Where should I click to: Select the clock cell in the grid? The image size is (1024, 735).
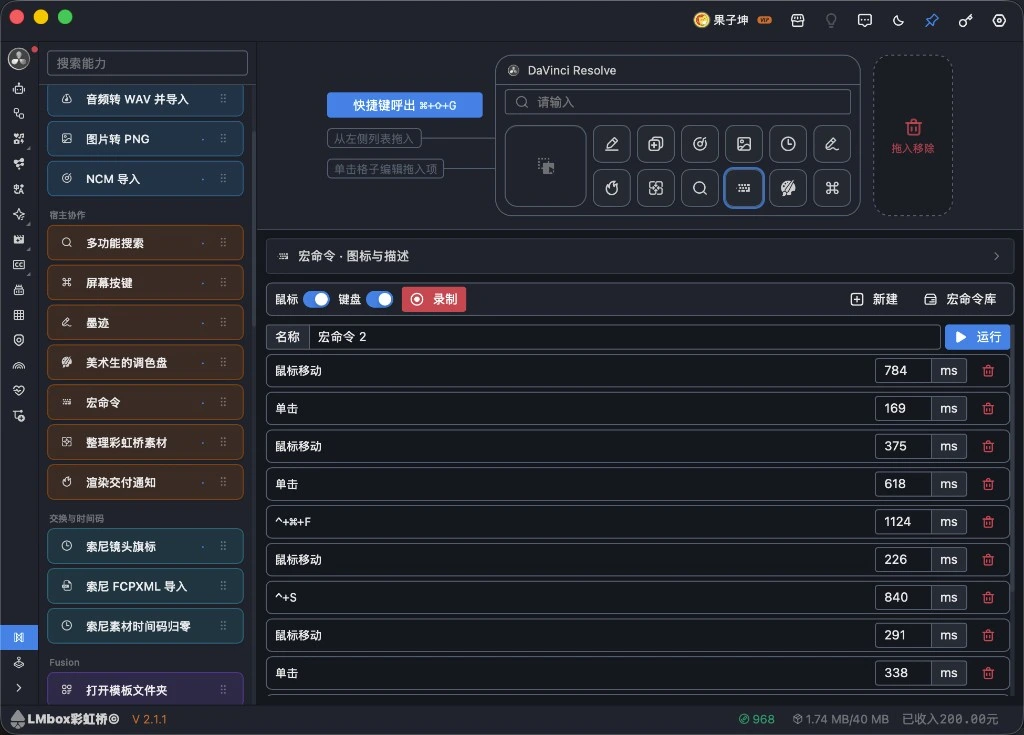788,144
